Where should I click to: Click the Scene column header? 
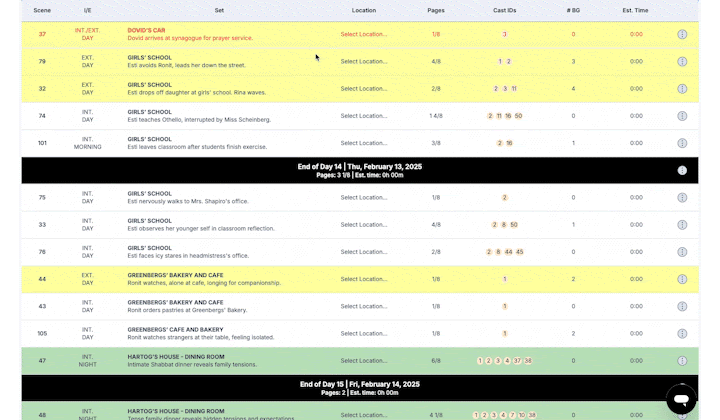pyautogui.click(x=42, y=10)
